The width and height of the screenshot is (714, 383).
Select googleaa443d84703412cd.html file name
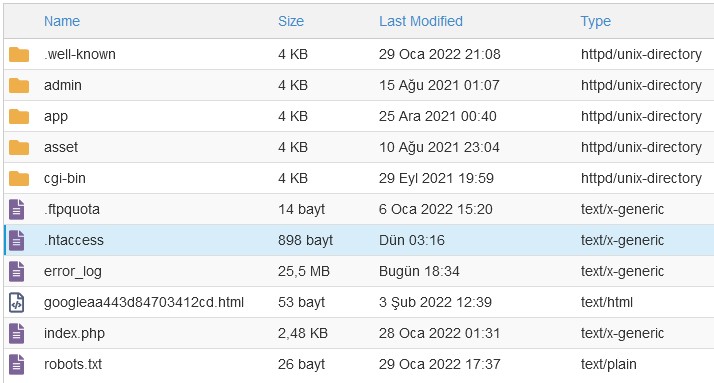[x=144, y=302]
